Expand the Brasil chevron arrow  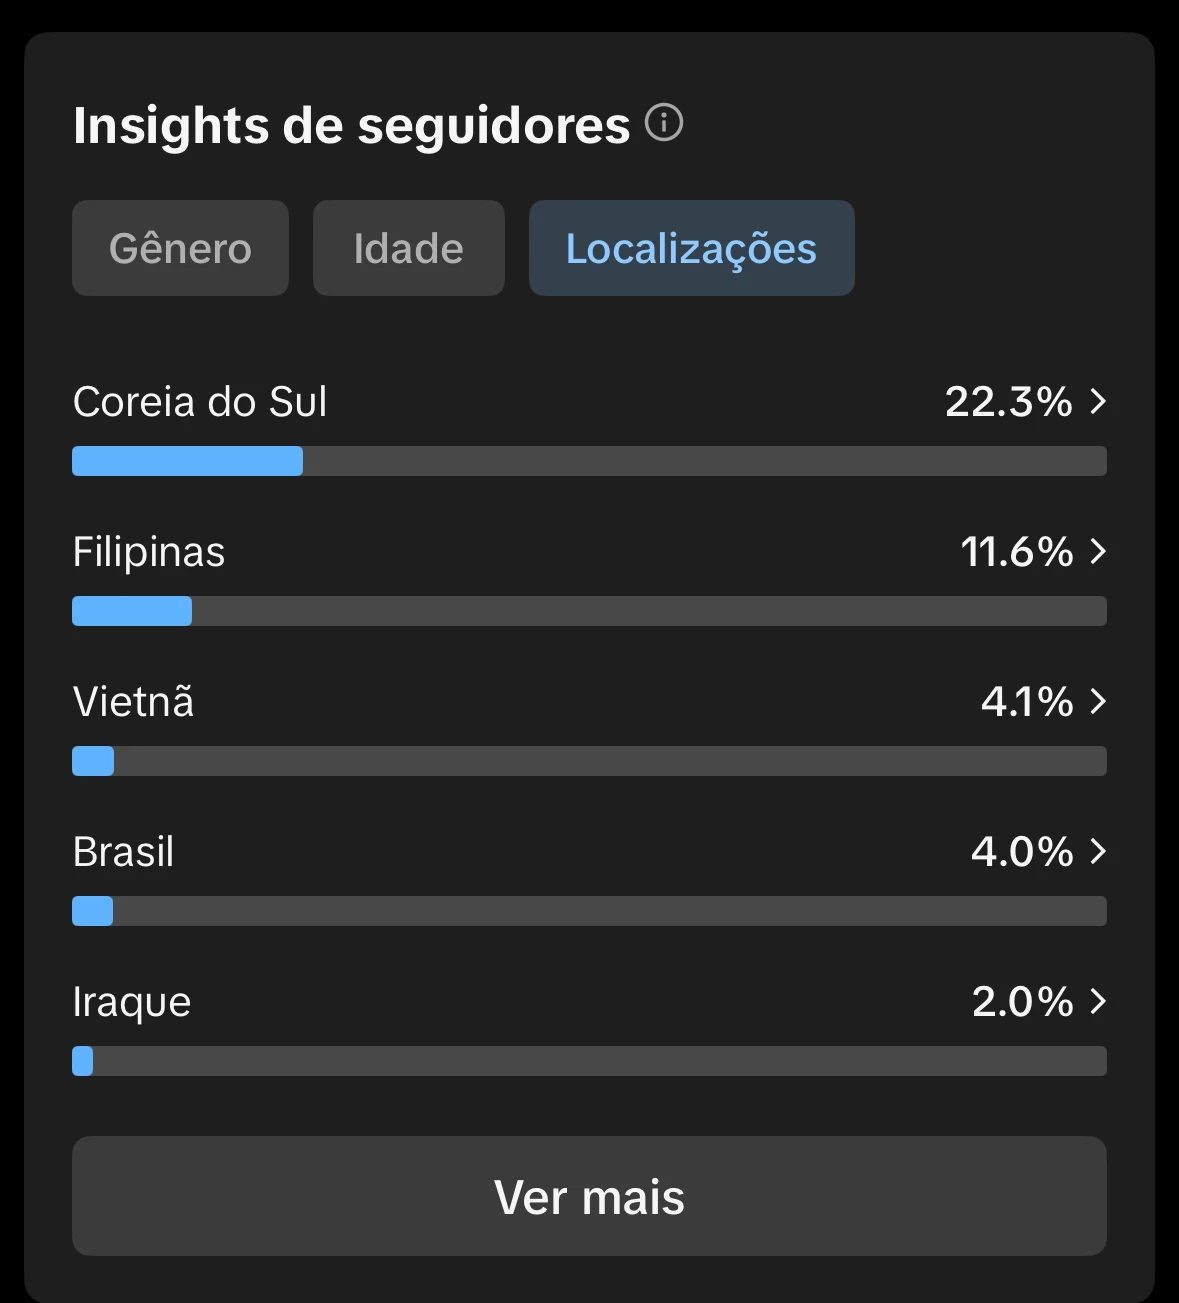point(1098,851)
